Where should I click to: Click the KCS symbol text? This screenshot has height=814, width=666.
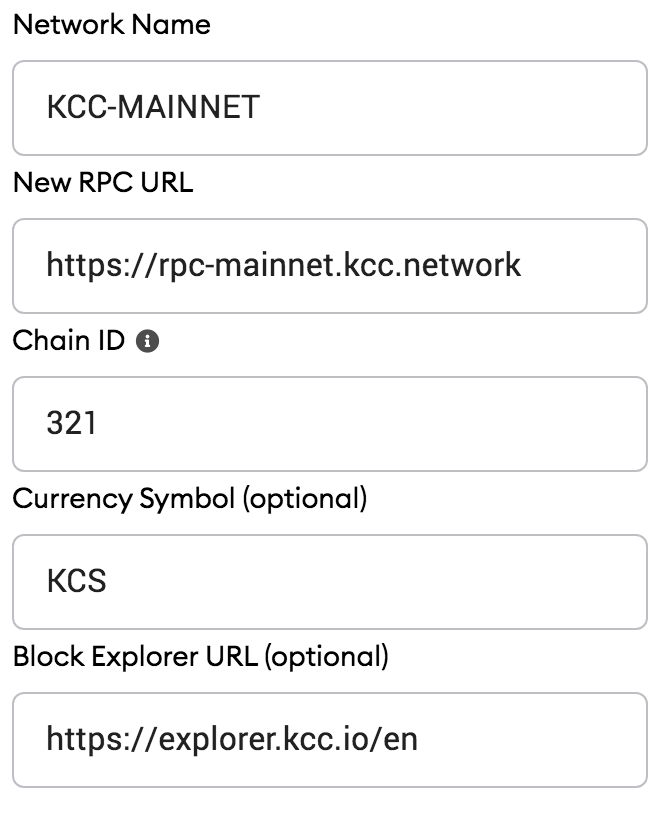(x=76, y=582)
